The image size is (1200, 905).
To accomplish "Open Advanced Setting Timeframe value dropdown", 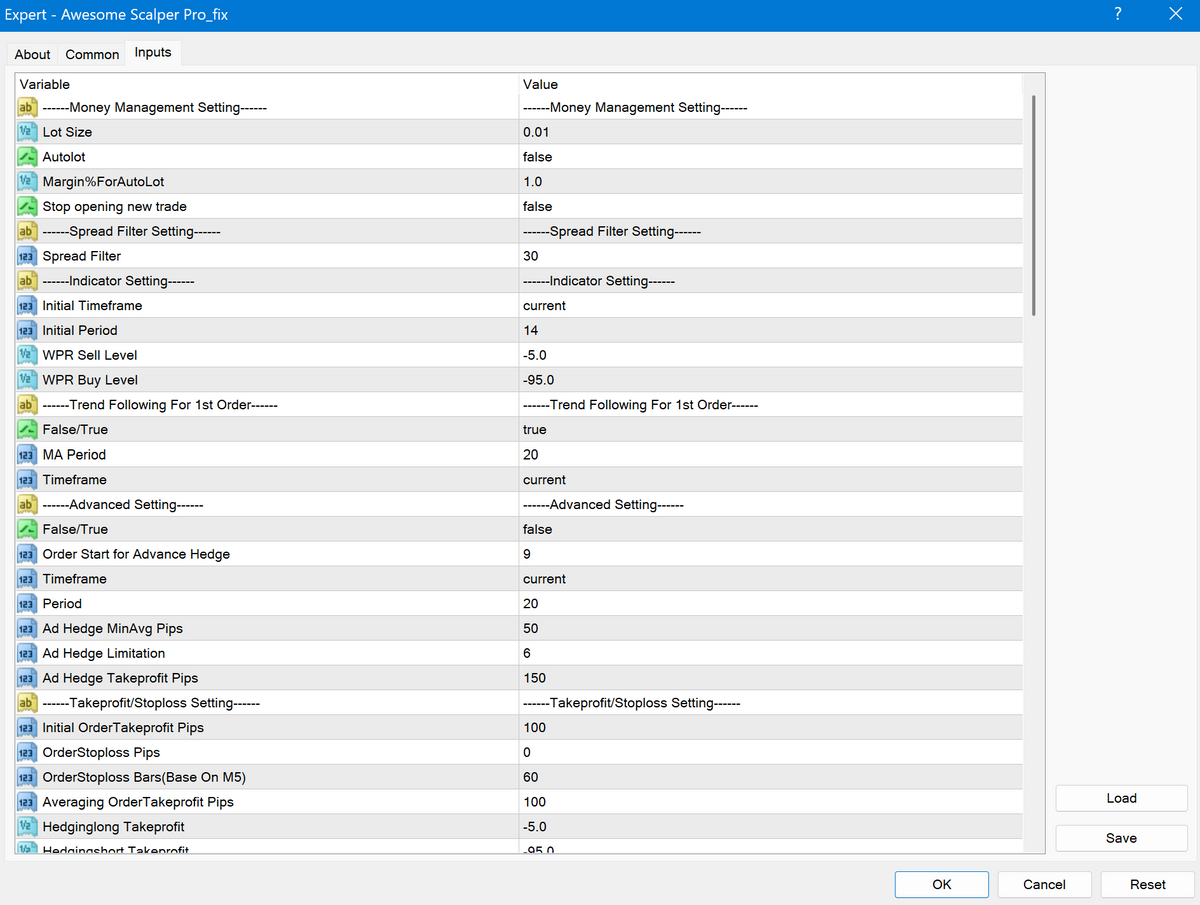I will [544, 579].
